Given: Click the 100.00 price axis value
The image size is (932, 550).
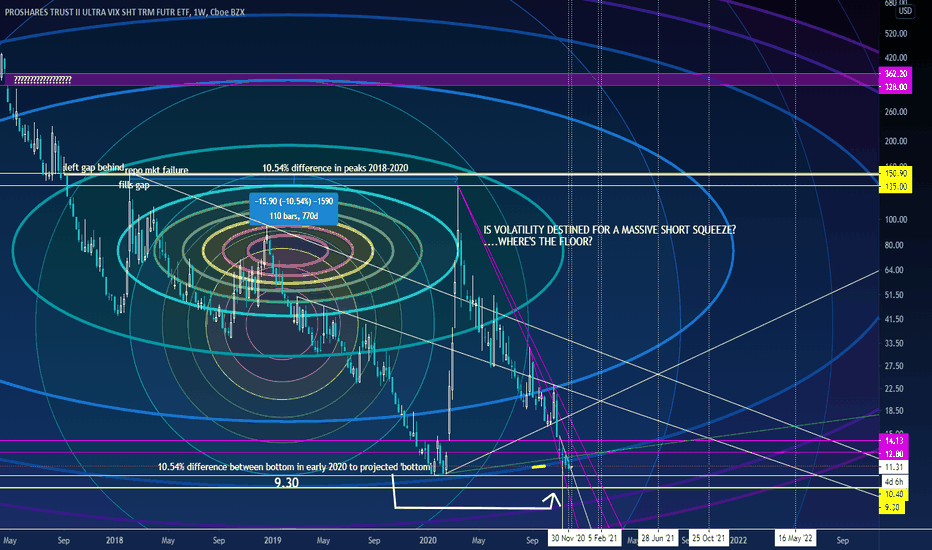Looking at the screenshot, I should [896, 219].
